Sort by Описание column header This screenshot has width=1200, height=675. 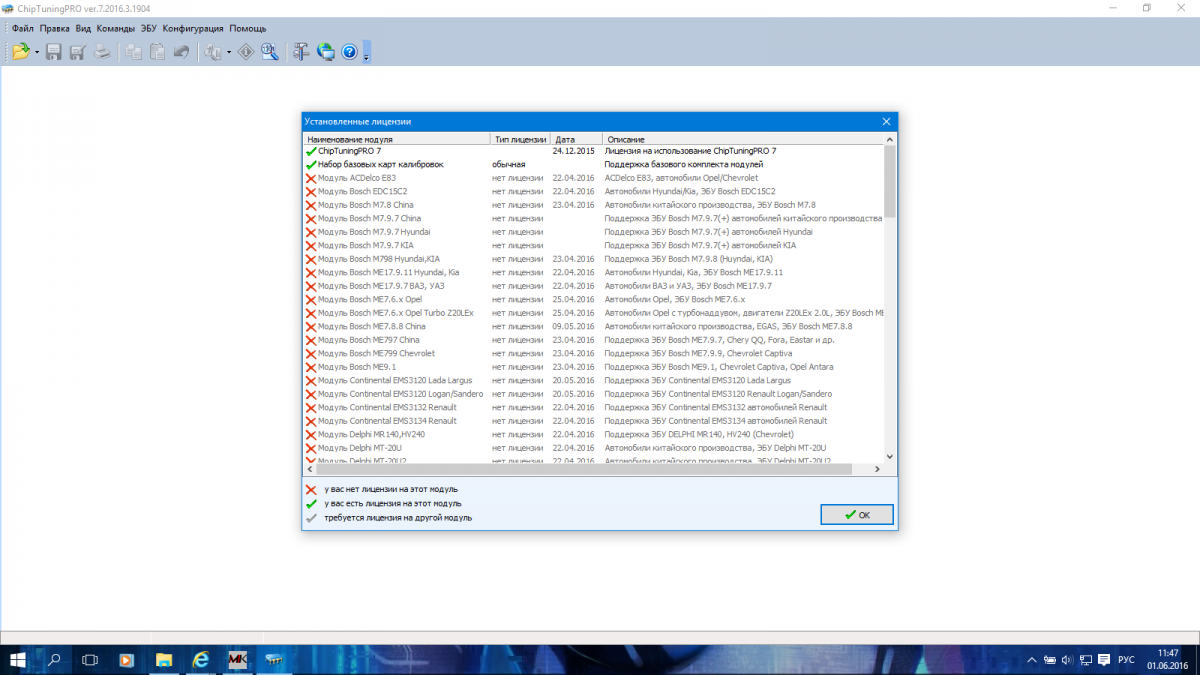pyautogui.click(x=743, y=139)
